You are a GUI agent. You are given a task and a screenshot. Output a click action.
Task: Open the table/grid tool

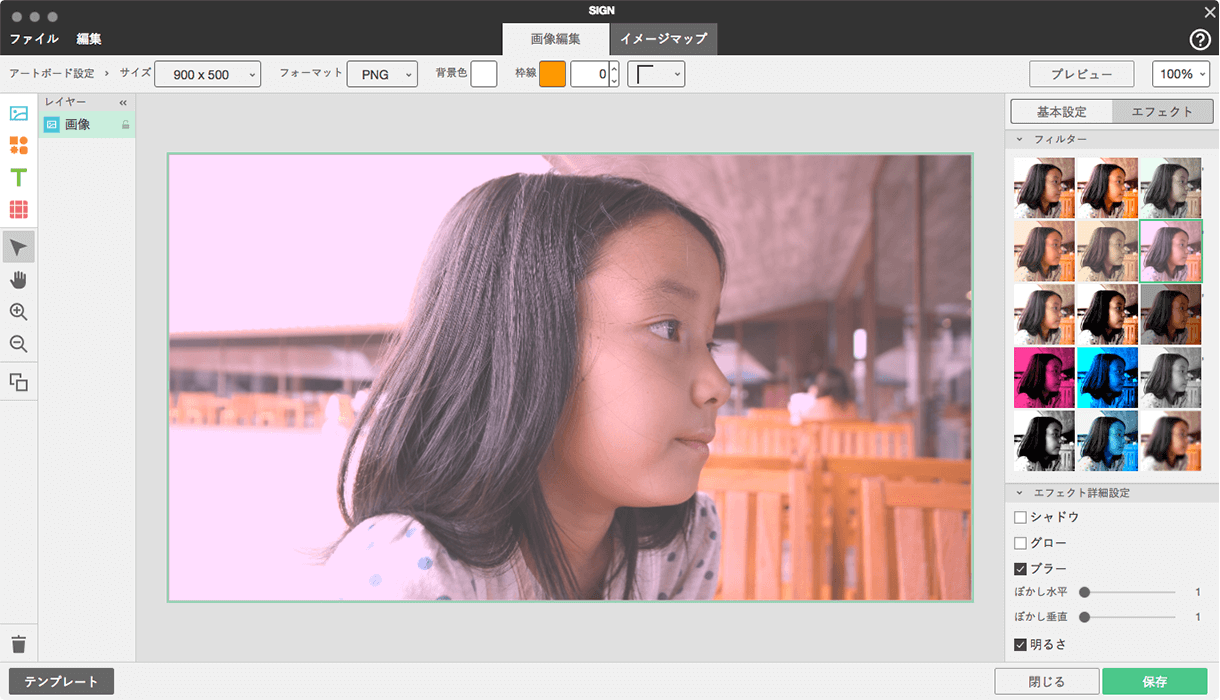pyautogui.click(x=18, y=210)
